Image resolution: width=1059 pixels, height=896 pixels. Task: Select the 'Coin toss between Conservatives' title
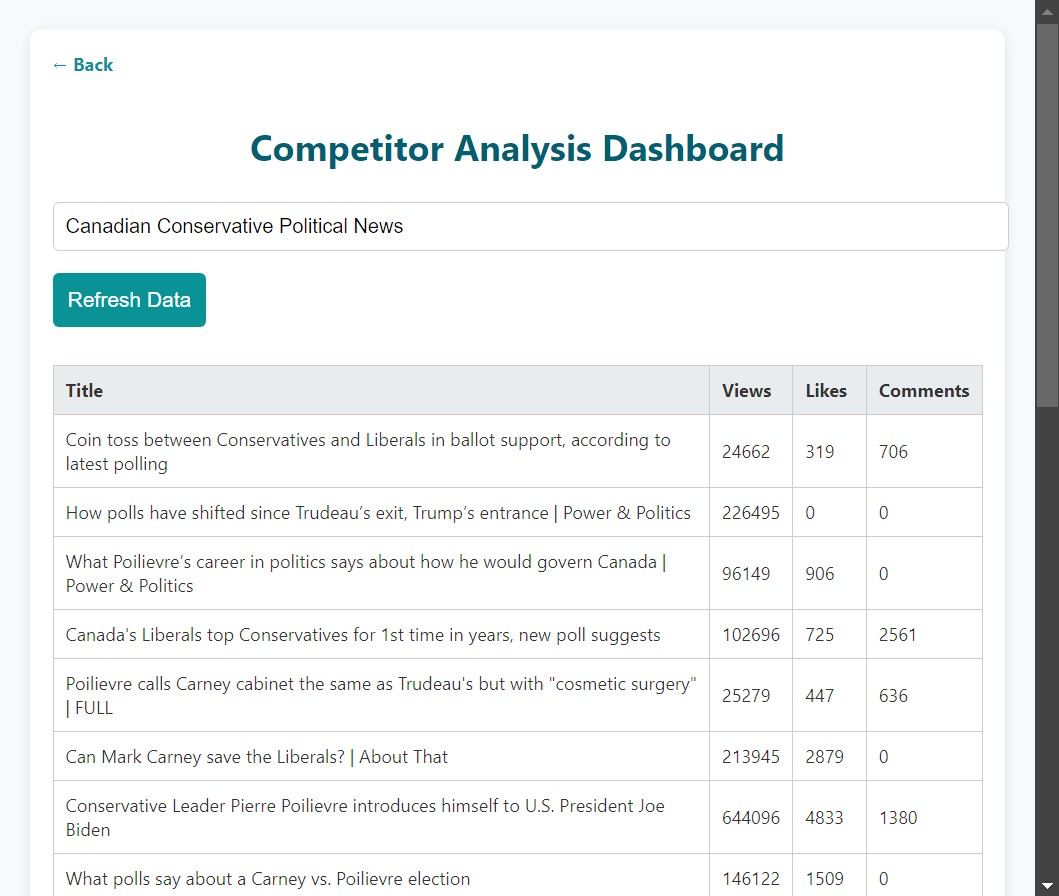click(x=368, y=452)
